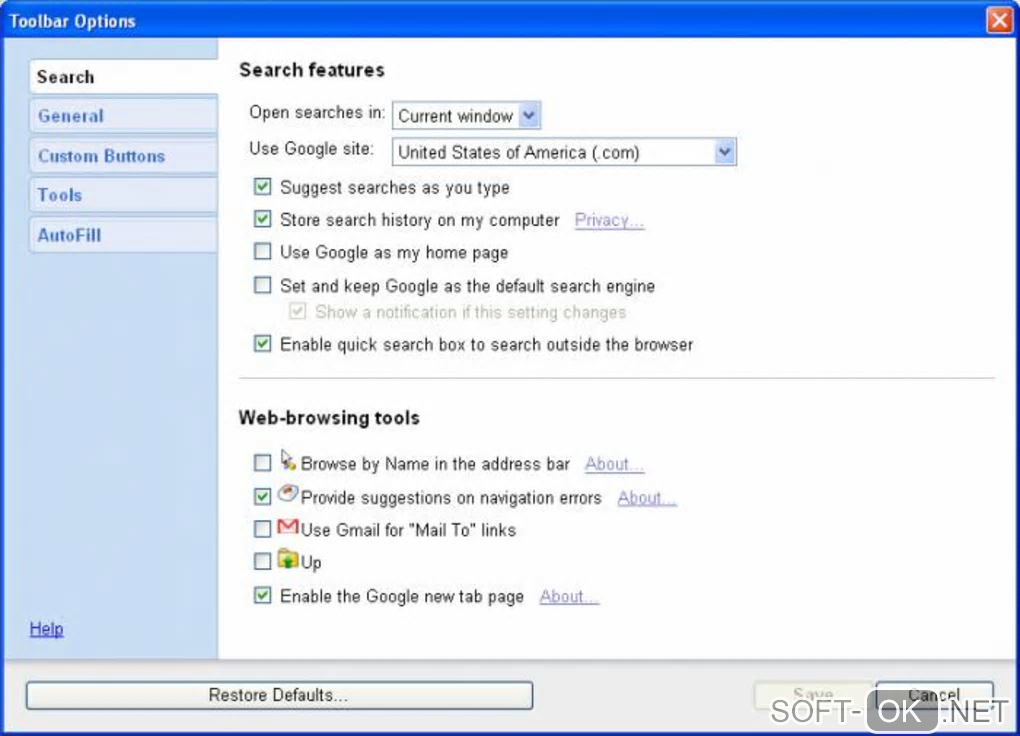Click the Search features heading

312,70
